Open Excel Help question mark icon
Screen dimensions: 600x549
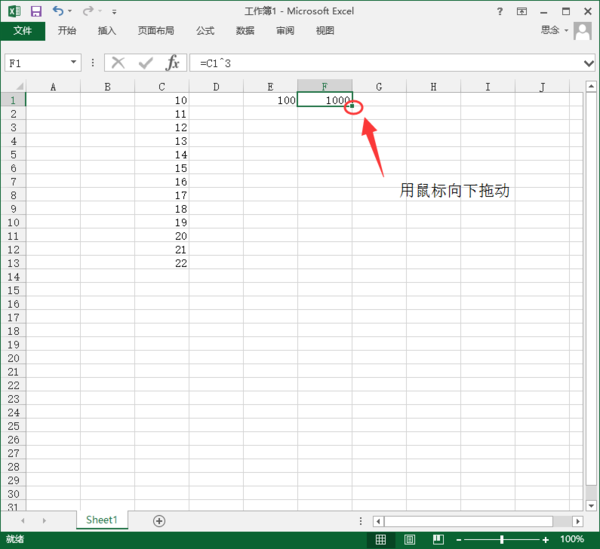point(499,11)
